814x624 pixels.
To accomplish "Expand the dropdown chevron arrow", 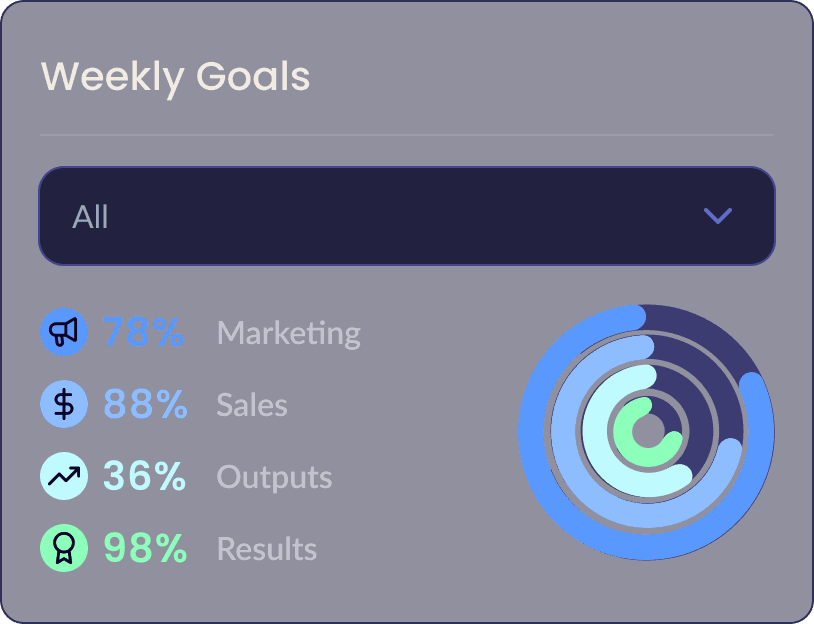I will [x=718, y=216].
